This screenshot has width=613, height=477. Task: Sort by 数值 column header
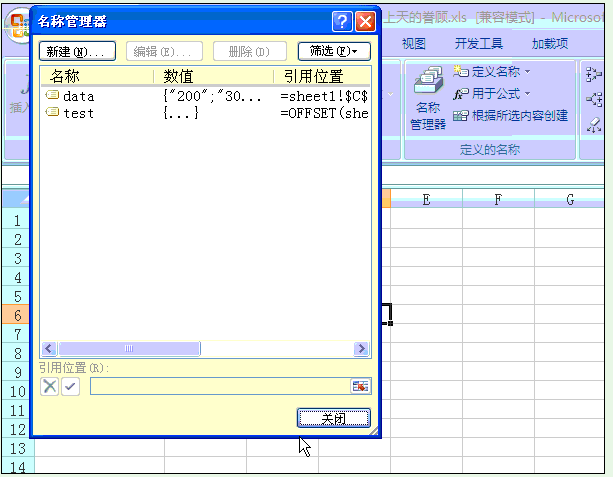(x=213, y=76)
